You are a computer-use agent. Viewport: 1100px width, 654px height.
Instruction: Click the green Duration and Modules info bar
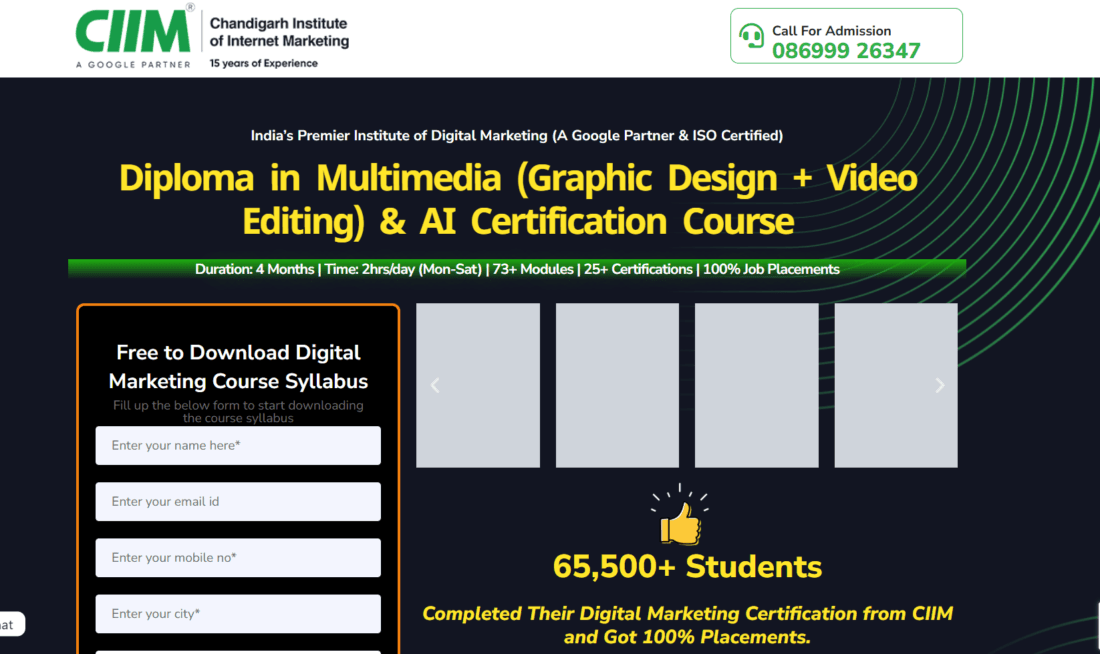517,269
